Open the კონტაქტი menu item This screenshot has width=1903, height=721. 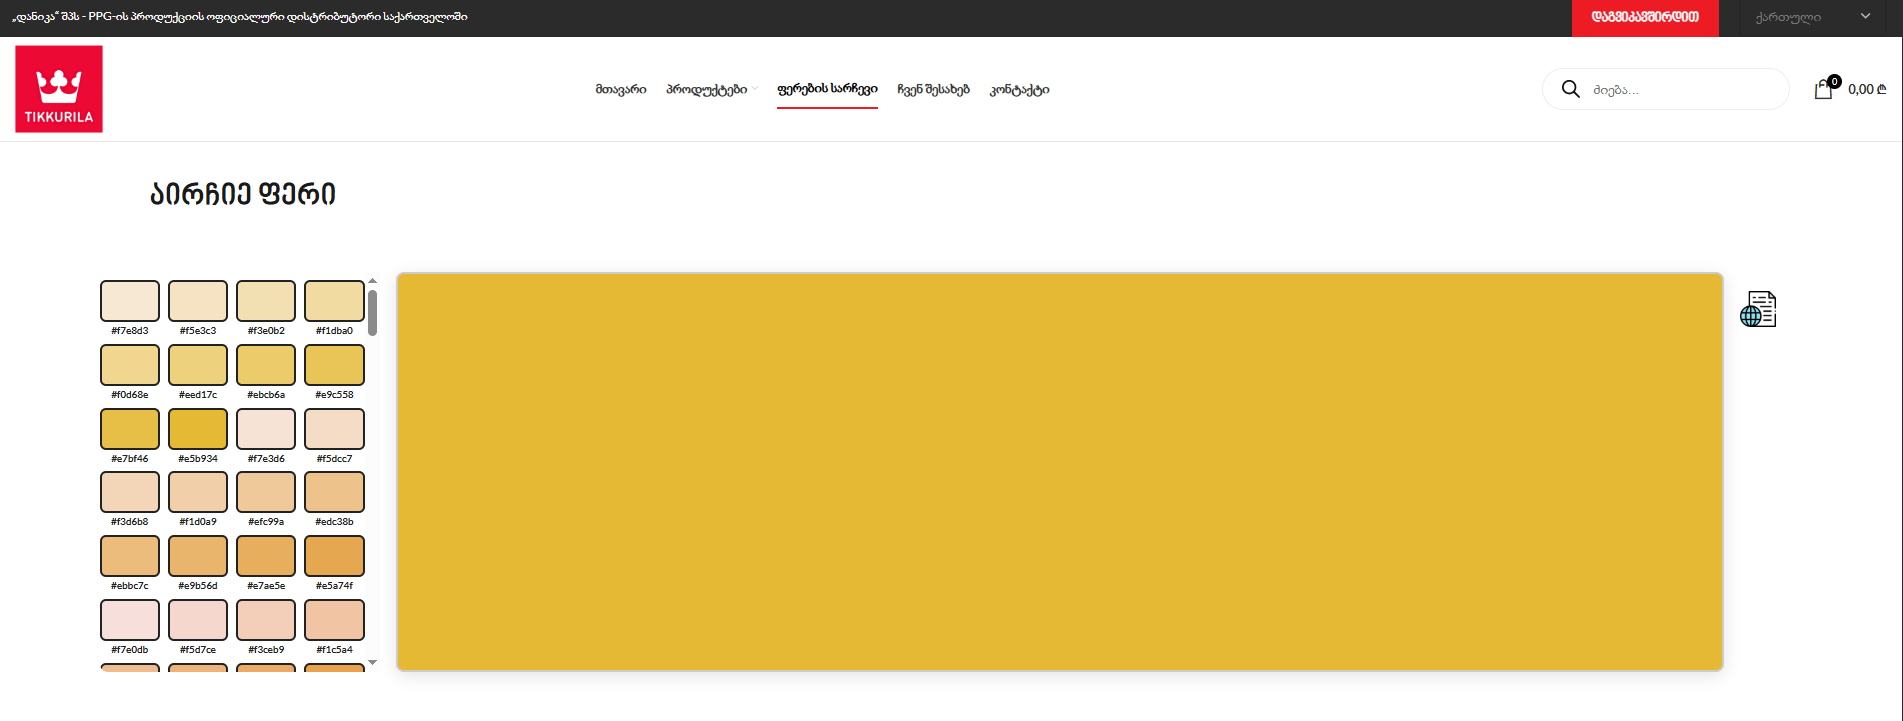1019,89
